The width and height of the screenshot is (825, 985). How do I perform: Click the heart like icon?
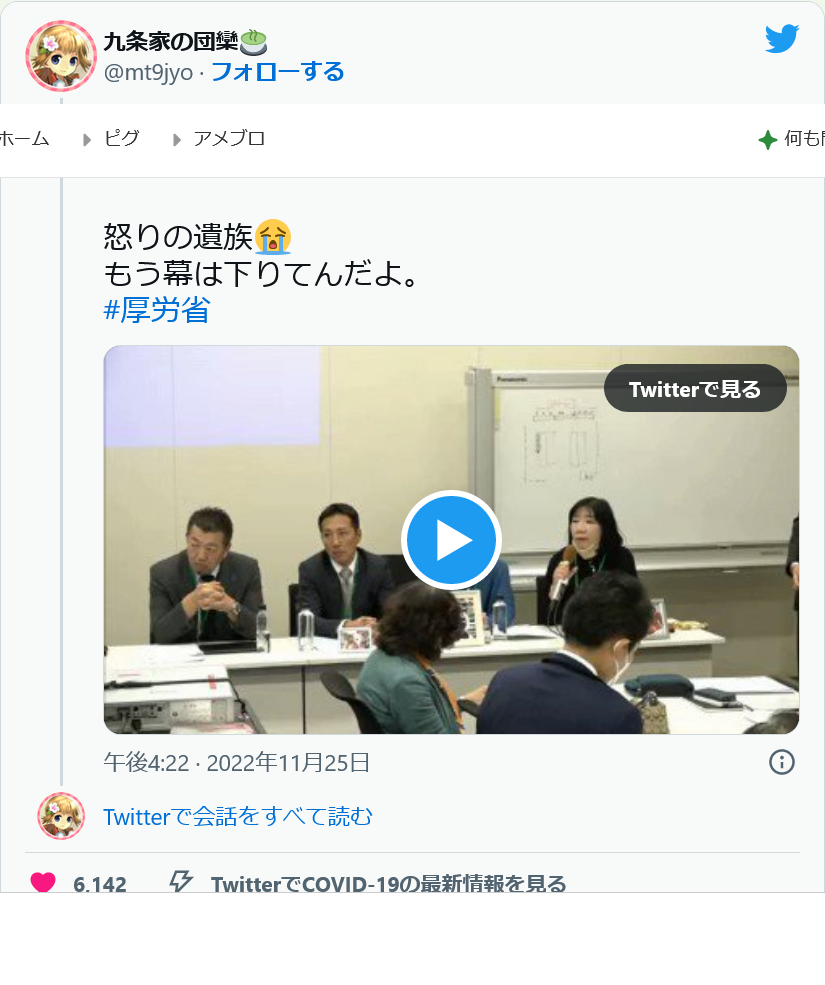tap(43, 882)
